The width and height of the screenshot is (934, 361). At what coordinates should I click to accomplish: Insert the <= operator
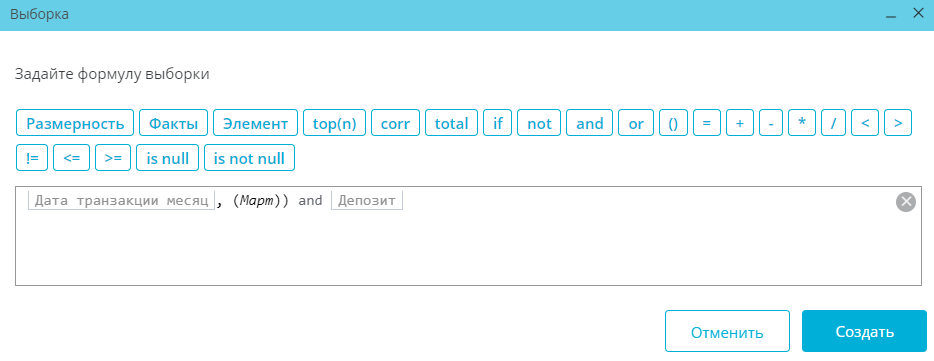71,158
